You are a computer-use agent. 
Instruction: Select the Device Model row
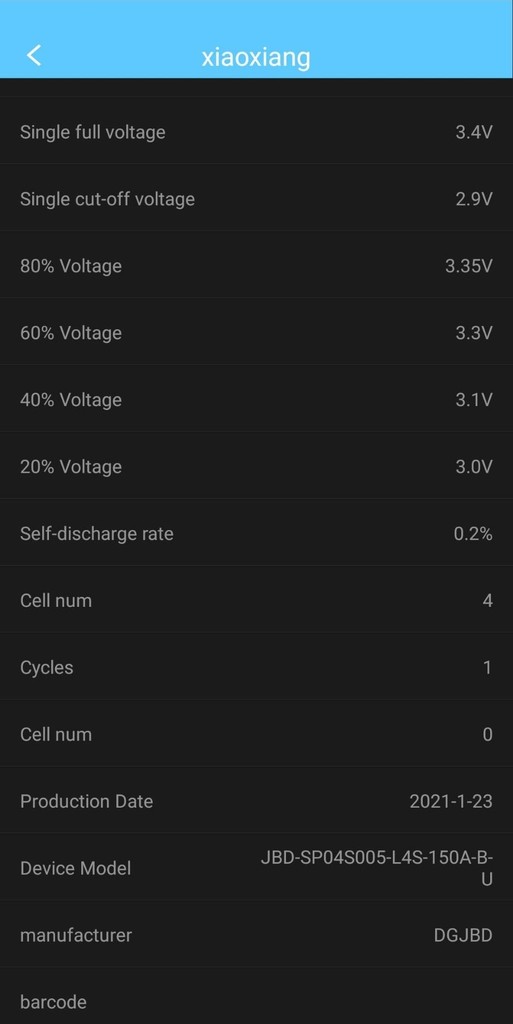pos(256,868)
